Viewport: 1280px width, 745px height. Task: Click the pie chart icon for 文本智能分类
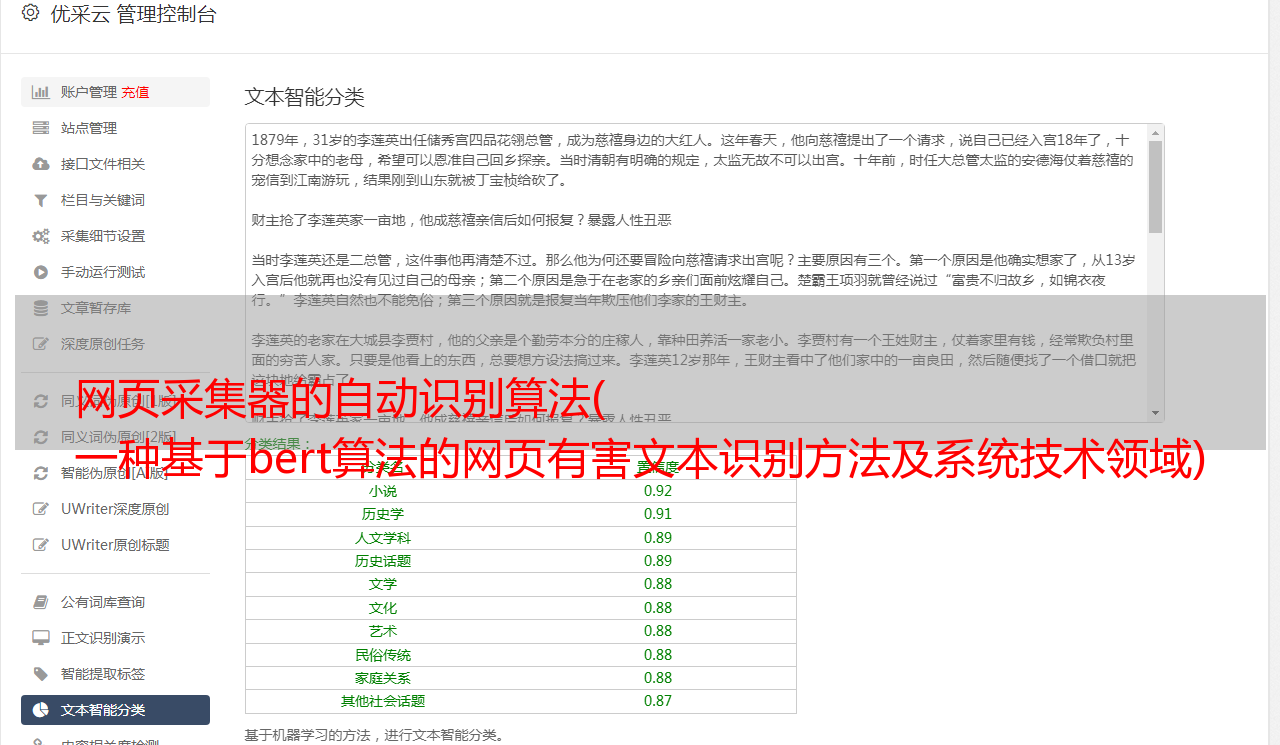tap(41, 710)
